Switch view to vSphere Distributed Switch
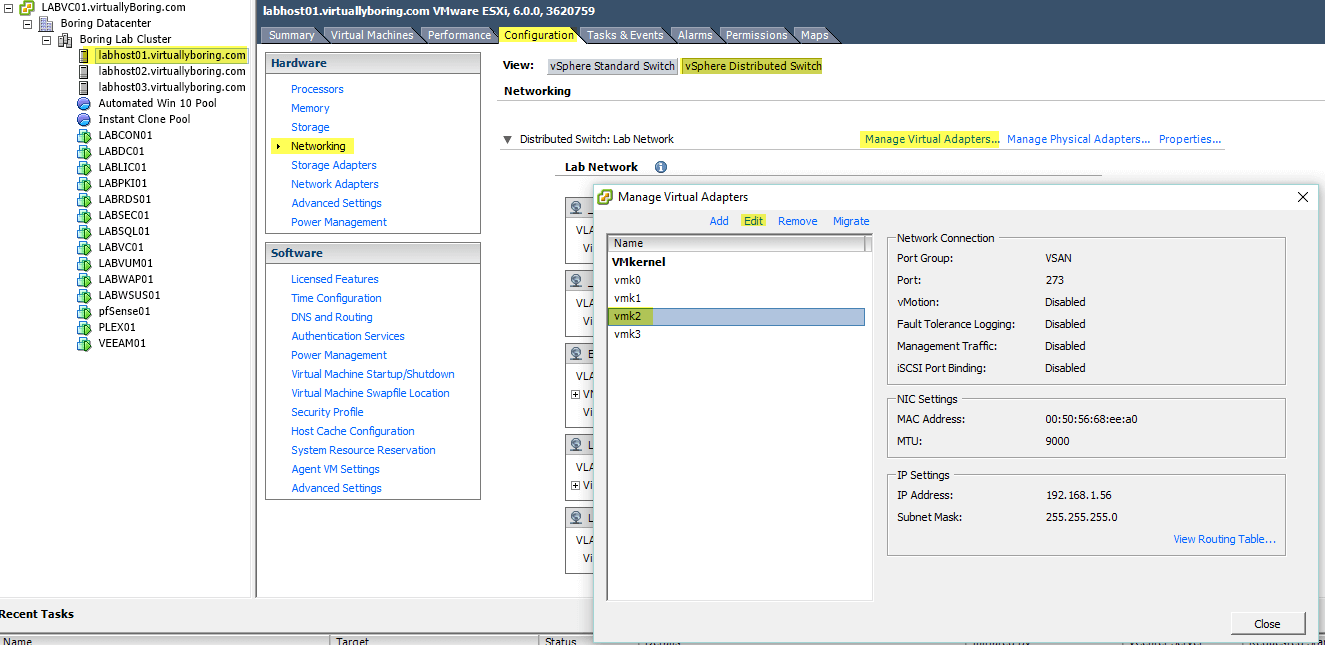 (x=753, y=66)
